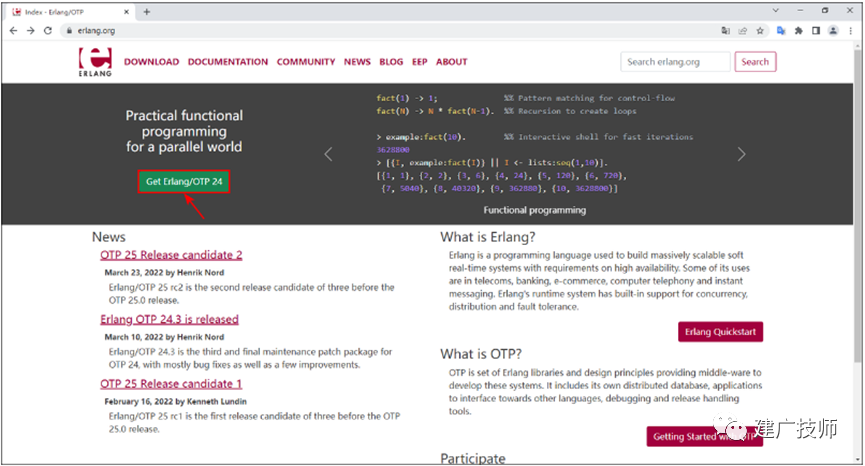Image resolution: width=865 pixels, height=466 pixels.
Task: Open a new browser tab
Action: 147,12
